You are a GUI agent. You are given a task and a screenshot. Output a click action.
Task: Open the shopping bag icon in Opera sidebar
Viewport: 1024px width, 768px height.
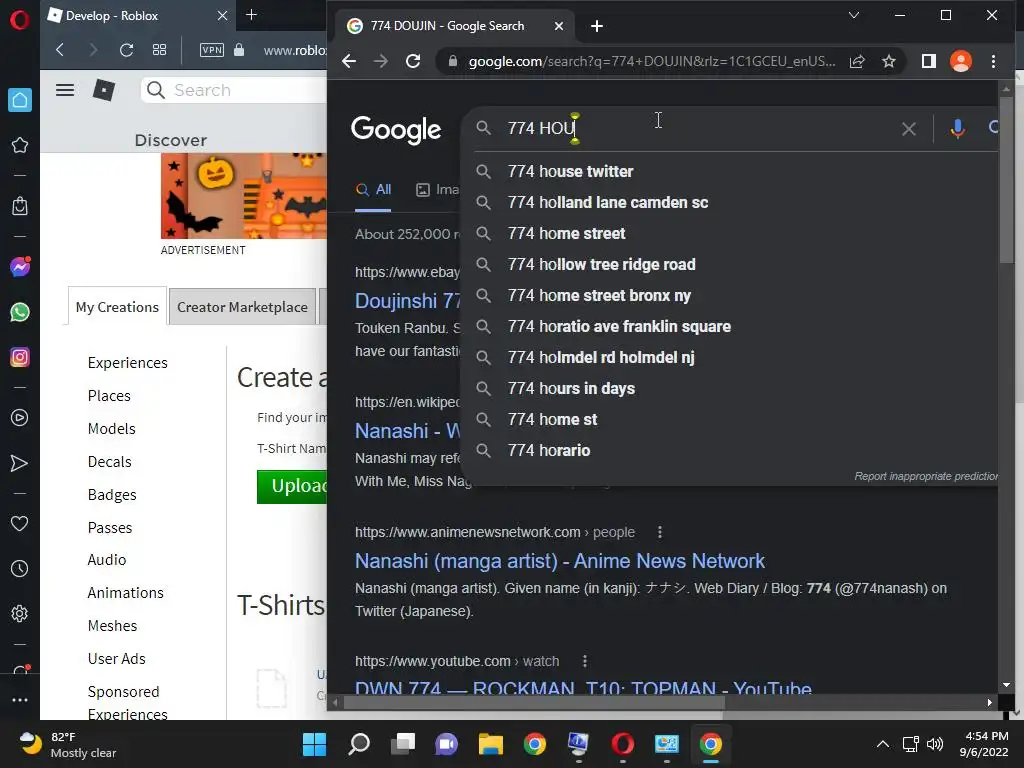coord(20,206)
